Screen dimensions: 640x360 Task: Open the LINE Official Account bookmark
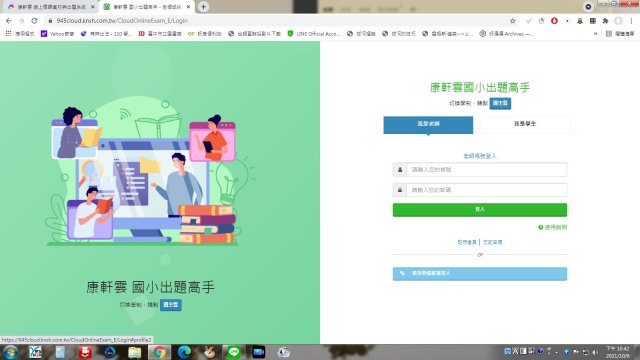[x=313, y=34]
